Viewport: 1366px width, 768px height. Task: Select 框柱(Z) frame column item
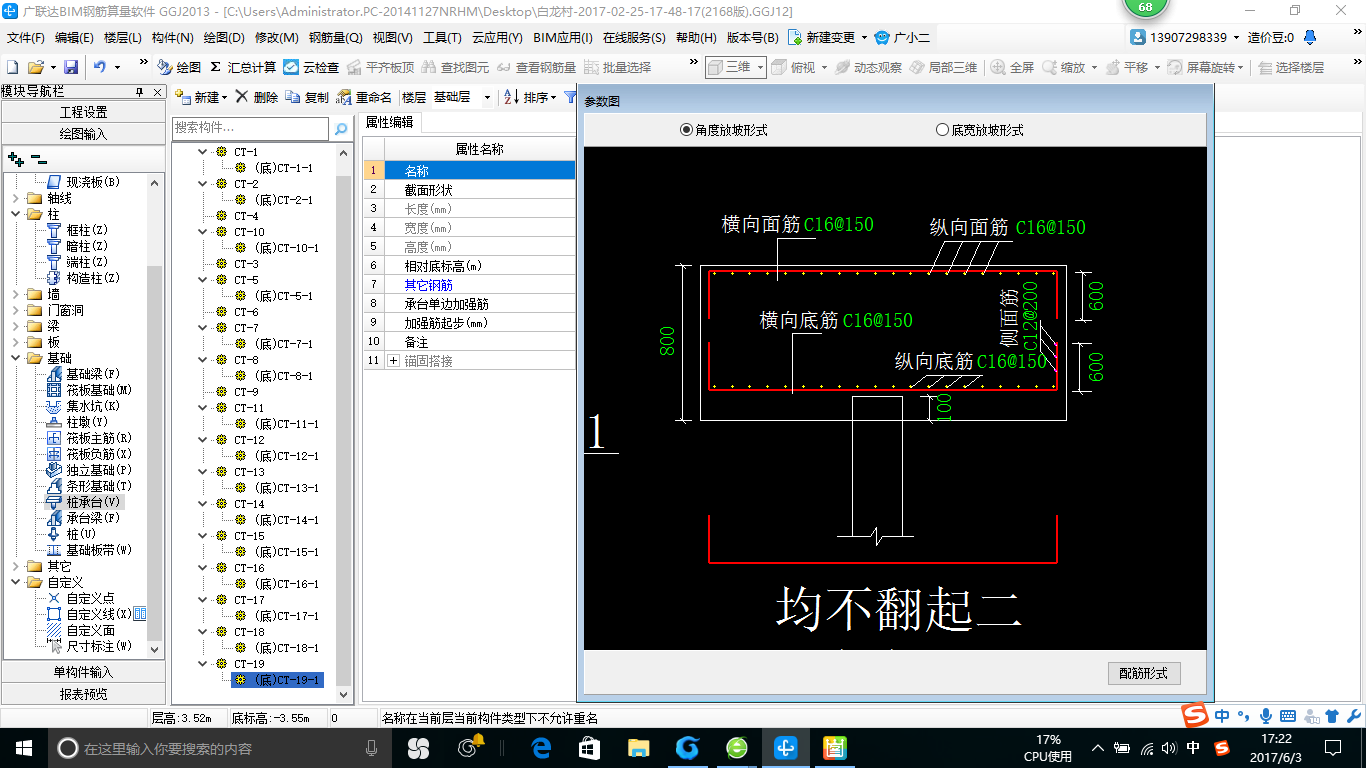[x=78, y=230]
